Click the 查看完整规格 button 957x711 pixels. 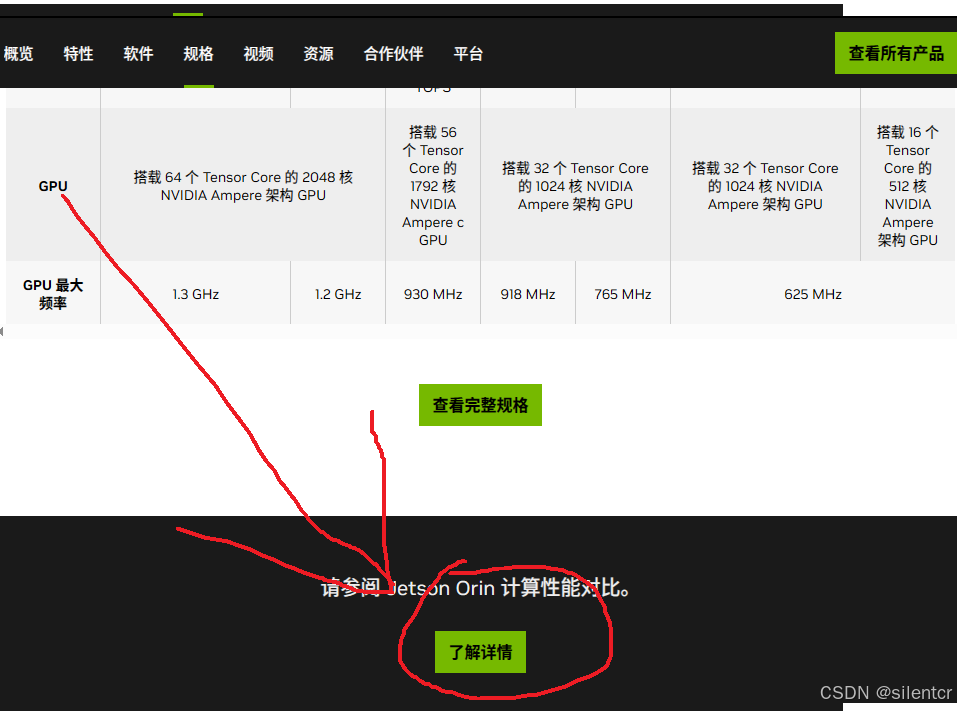tap(480, 405)
